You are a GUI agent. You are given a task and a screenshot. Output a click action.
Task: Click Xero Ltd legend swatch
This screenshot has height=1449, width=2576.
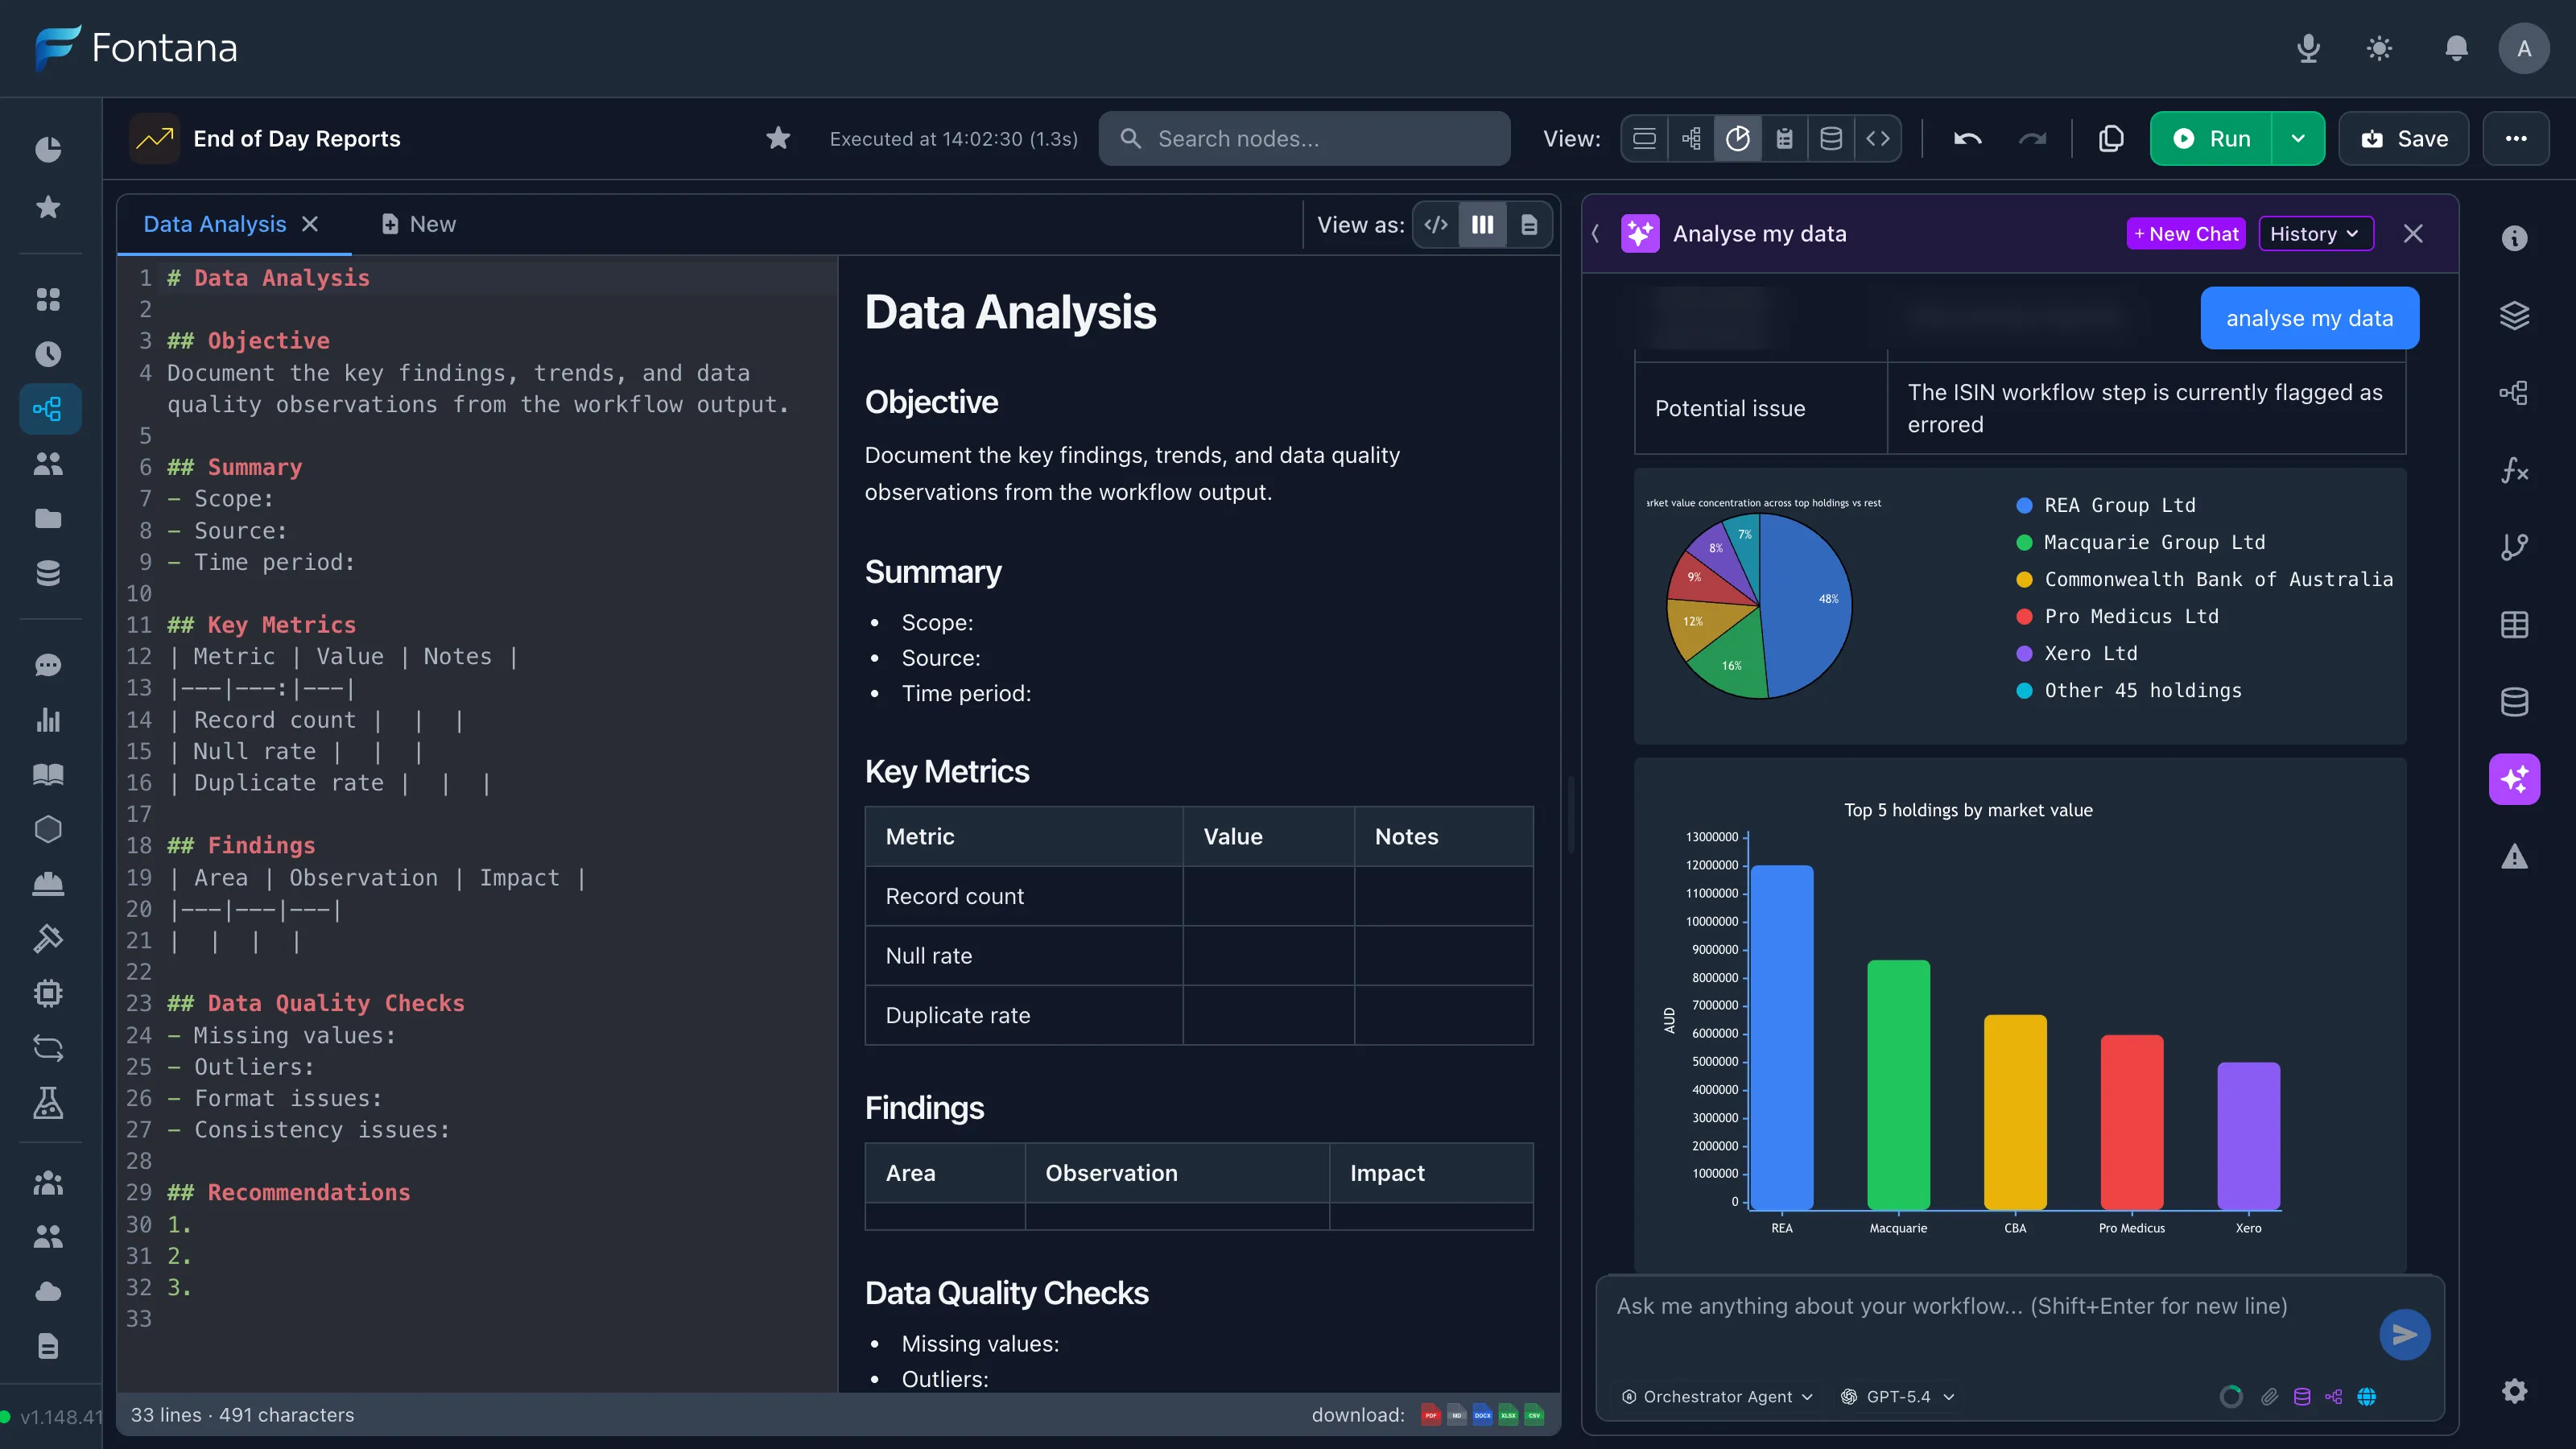tap(2024, 653)
